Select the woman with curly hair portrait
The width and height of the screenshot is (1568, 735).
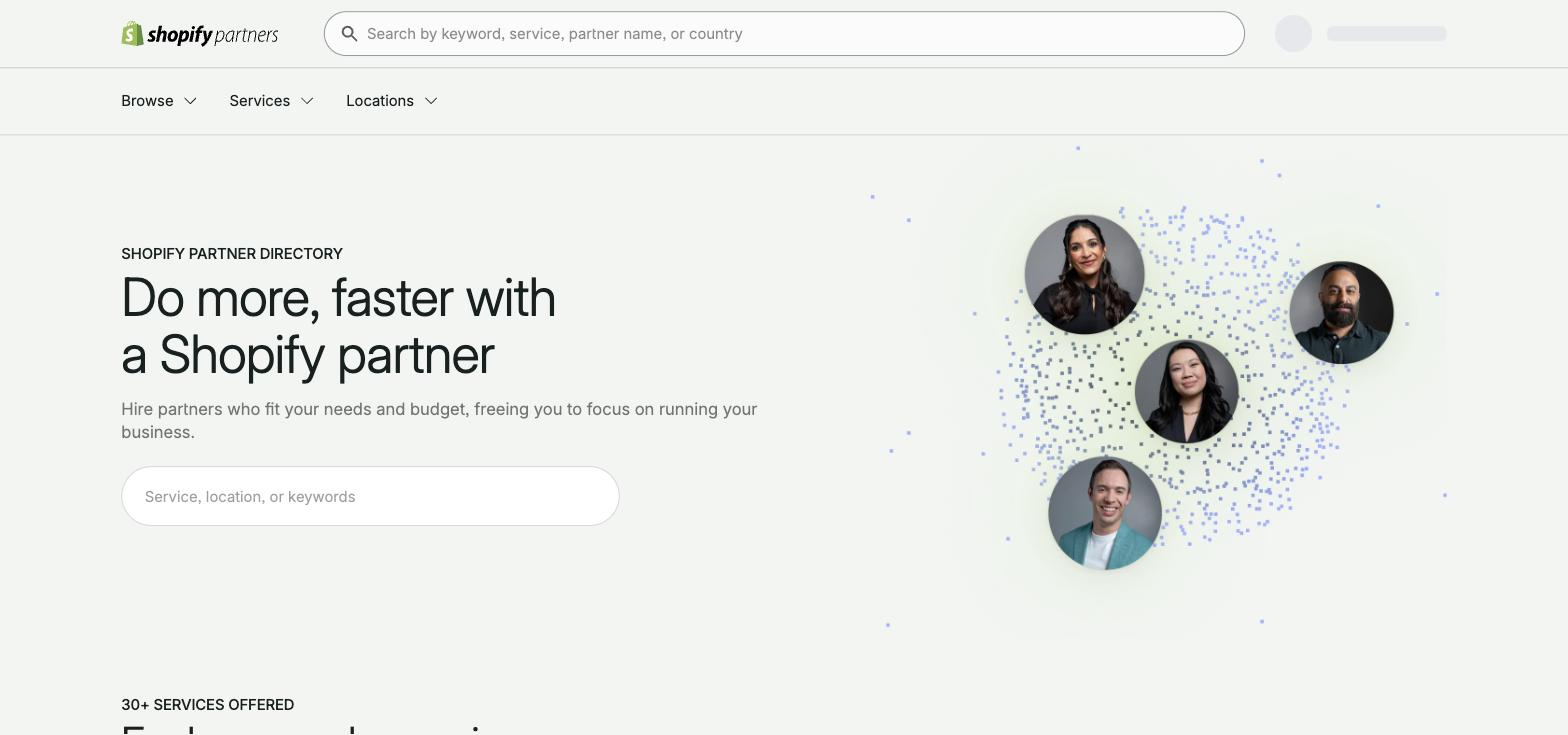[x=1084, y=274]
